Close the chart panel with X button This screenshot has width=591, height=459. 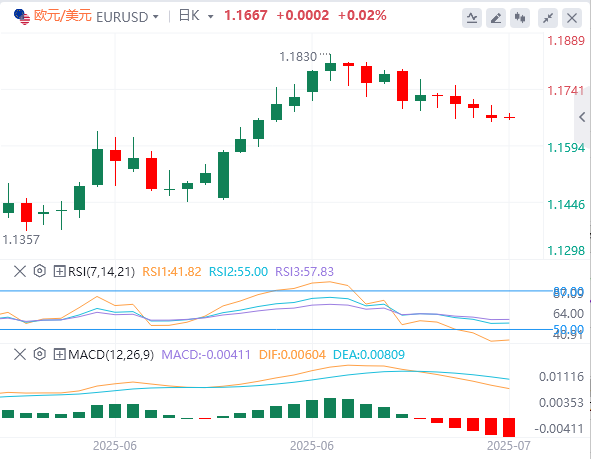coord(572,17)
